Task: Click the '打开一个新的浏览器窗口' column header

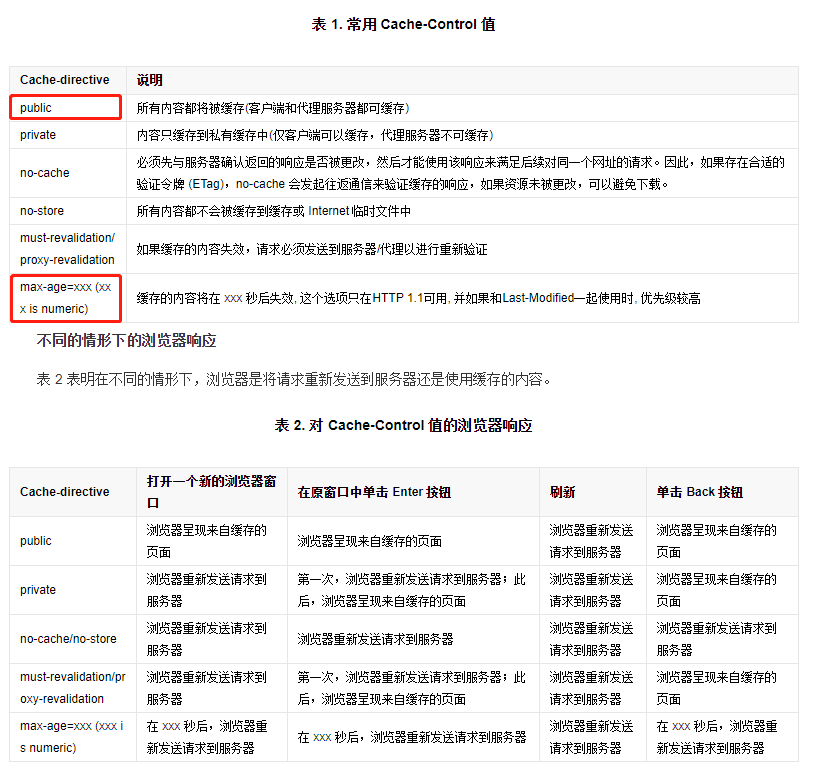Action: pyautogui.click(x=212, y=492)
